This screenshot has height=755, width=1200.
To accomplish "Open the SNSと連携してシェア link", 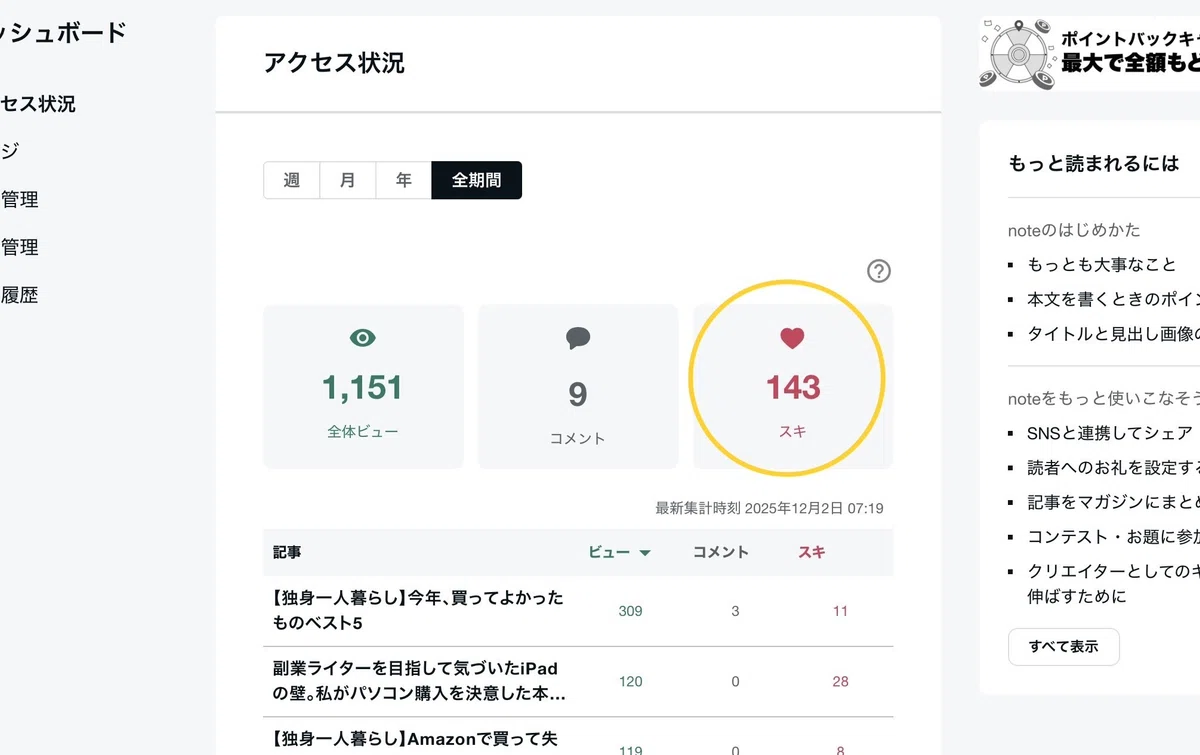I will [1110, 433].
